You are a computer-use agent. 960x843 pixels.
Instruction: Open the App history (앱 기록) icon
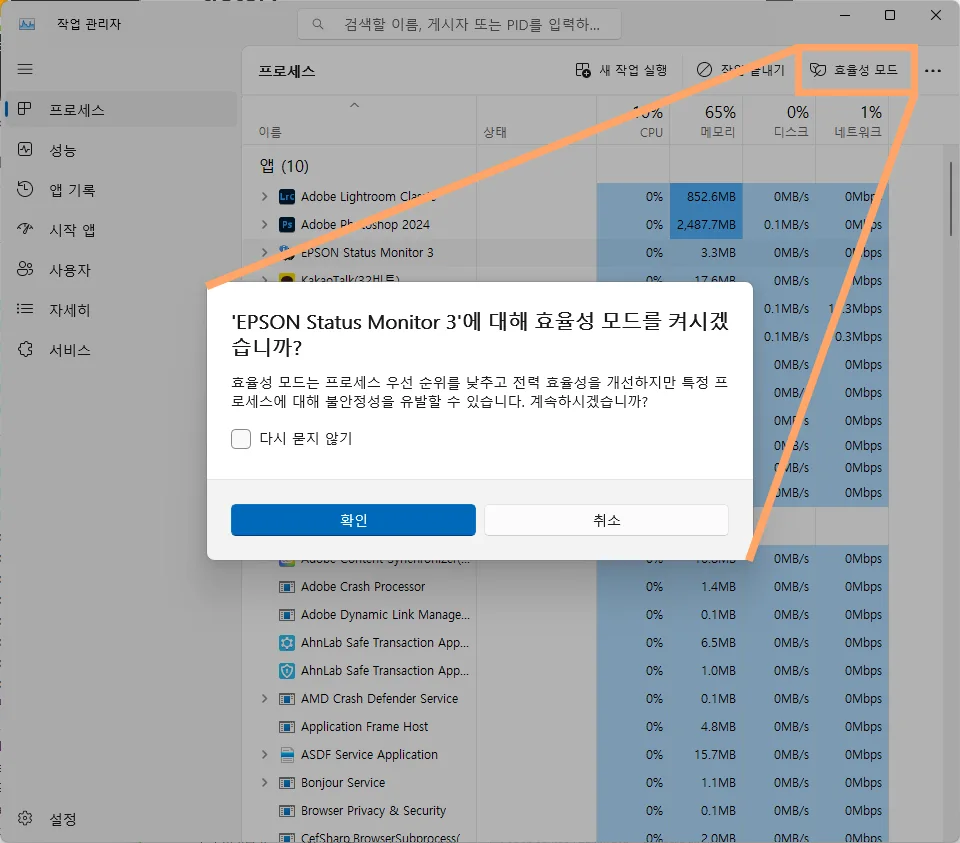tap(24, 189)
